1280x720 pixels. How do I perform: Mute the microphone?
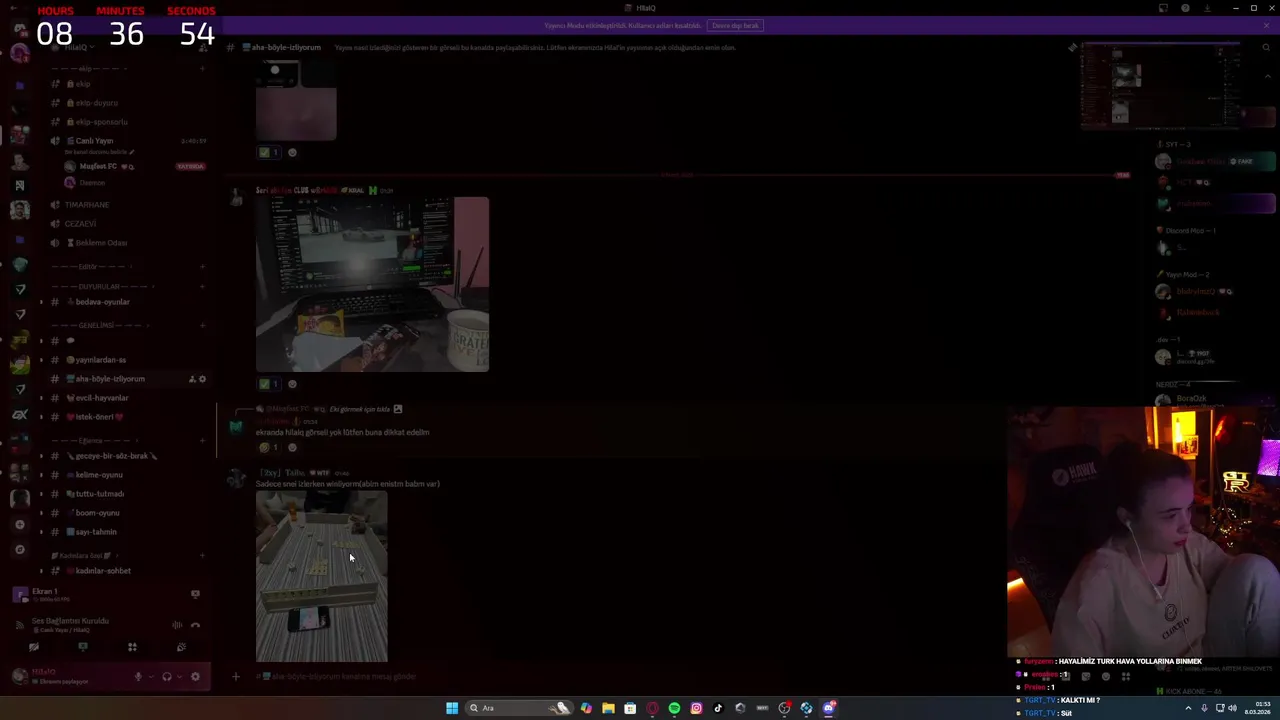tap(138, 677)
